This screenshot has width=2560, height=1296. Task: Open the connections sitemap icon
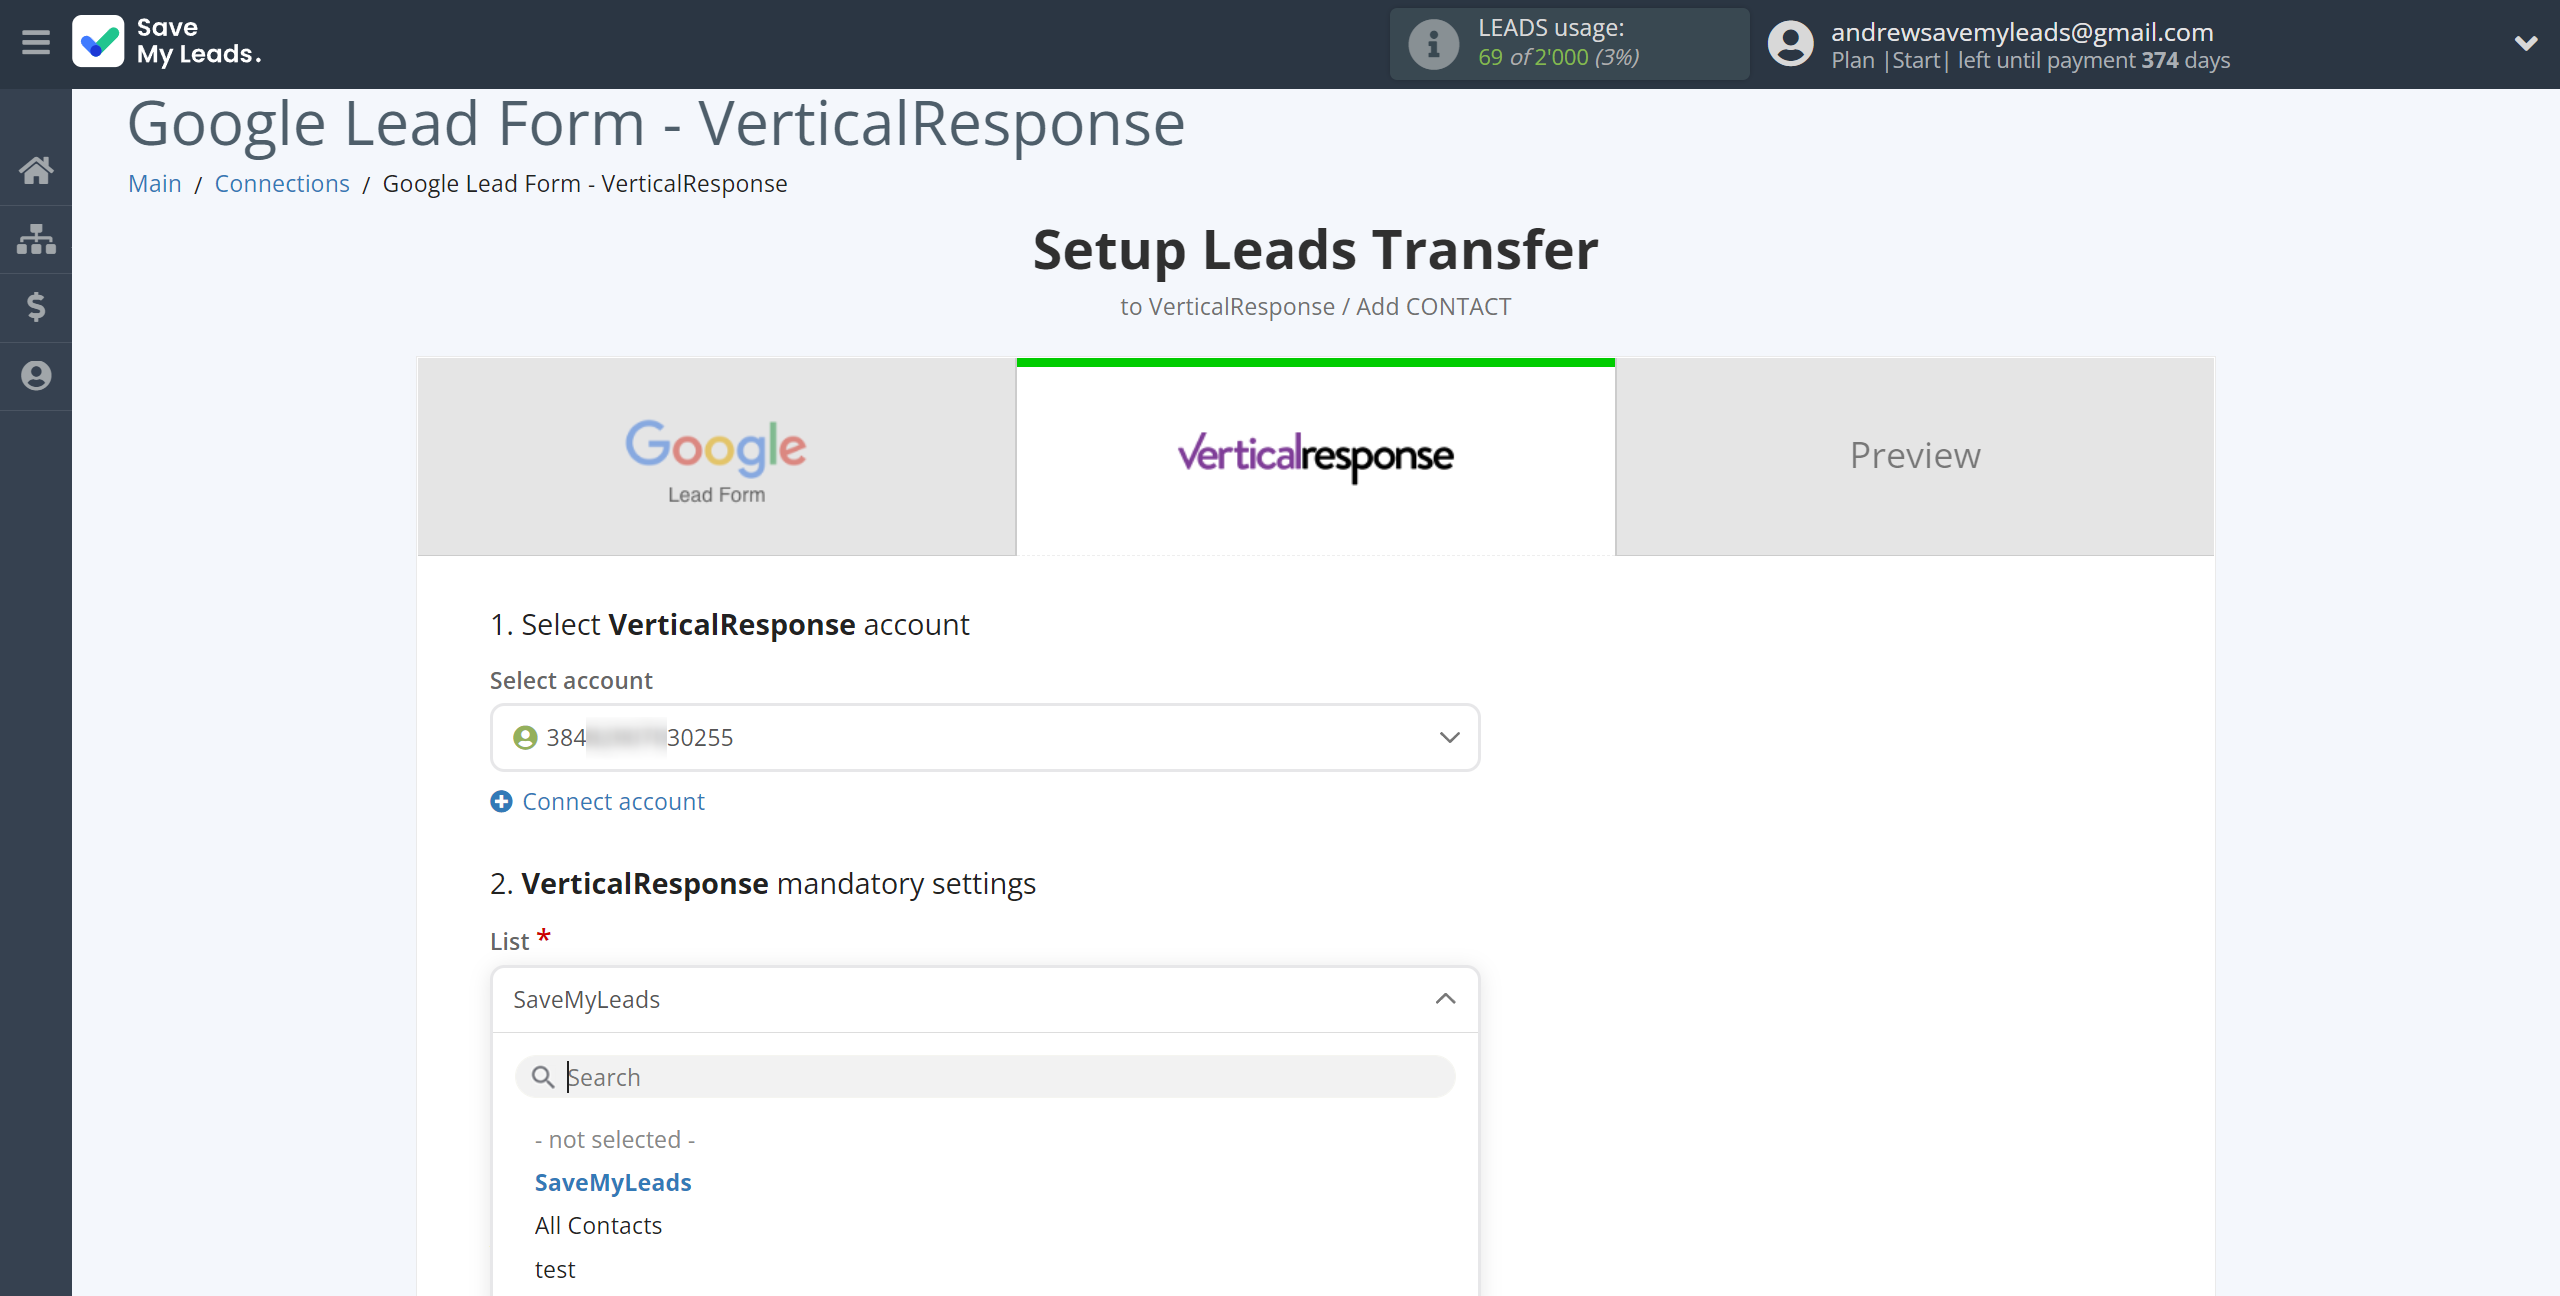click(36, 239)
